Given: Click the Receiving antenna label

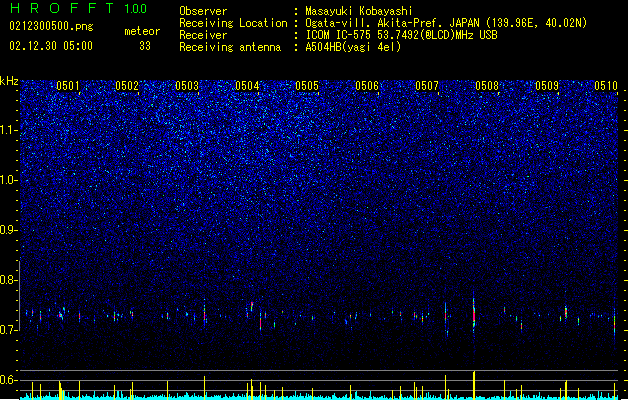Looking at the screenshot, I should (230, 47).
